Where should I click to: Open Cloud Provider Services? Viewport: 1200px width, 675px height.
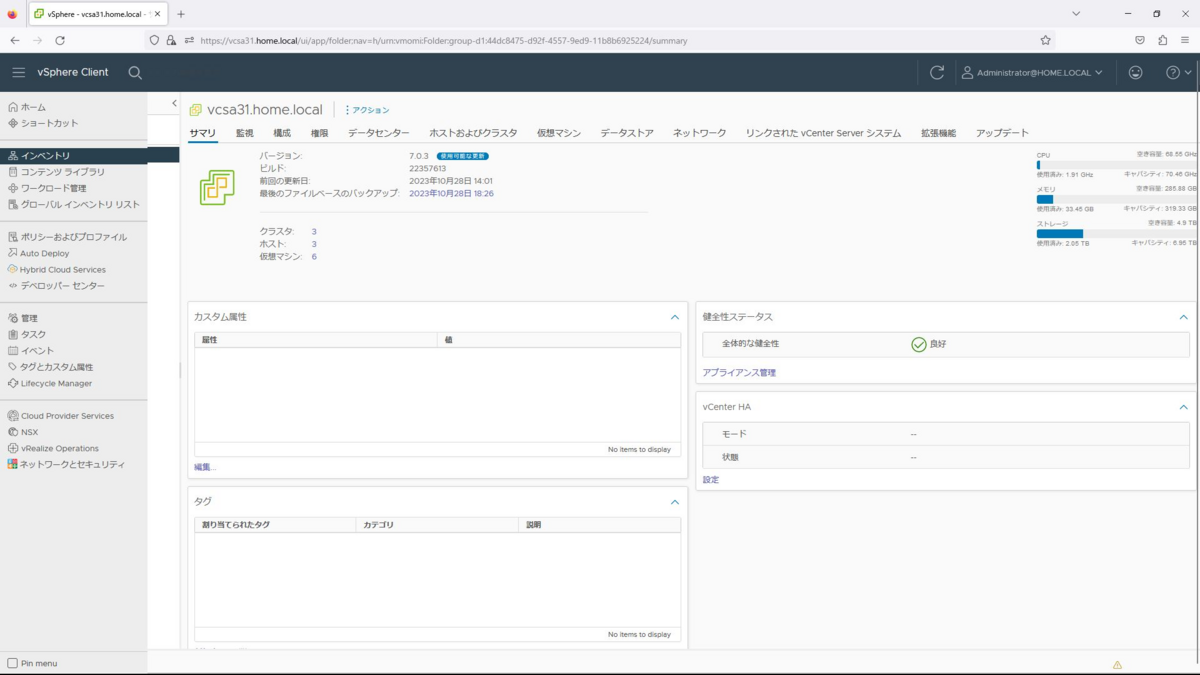tap(61, 416)
